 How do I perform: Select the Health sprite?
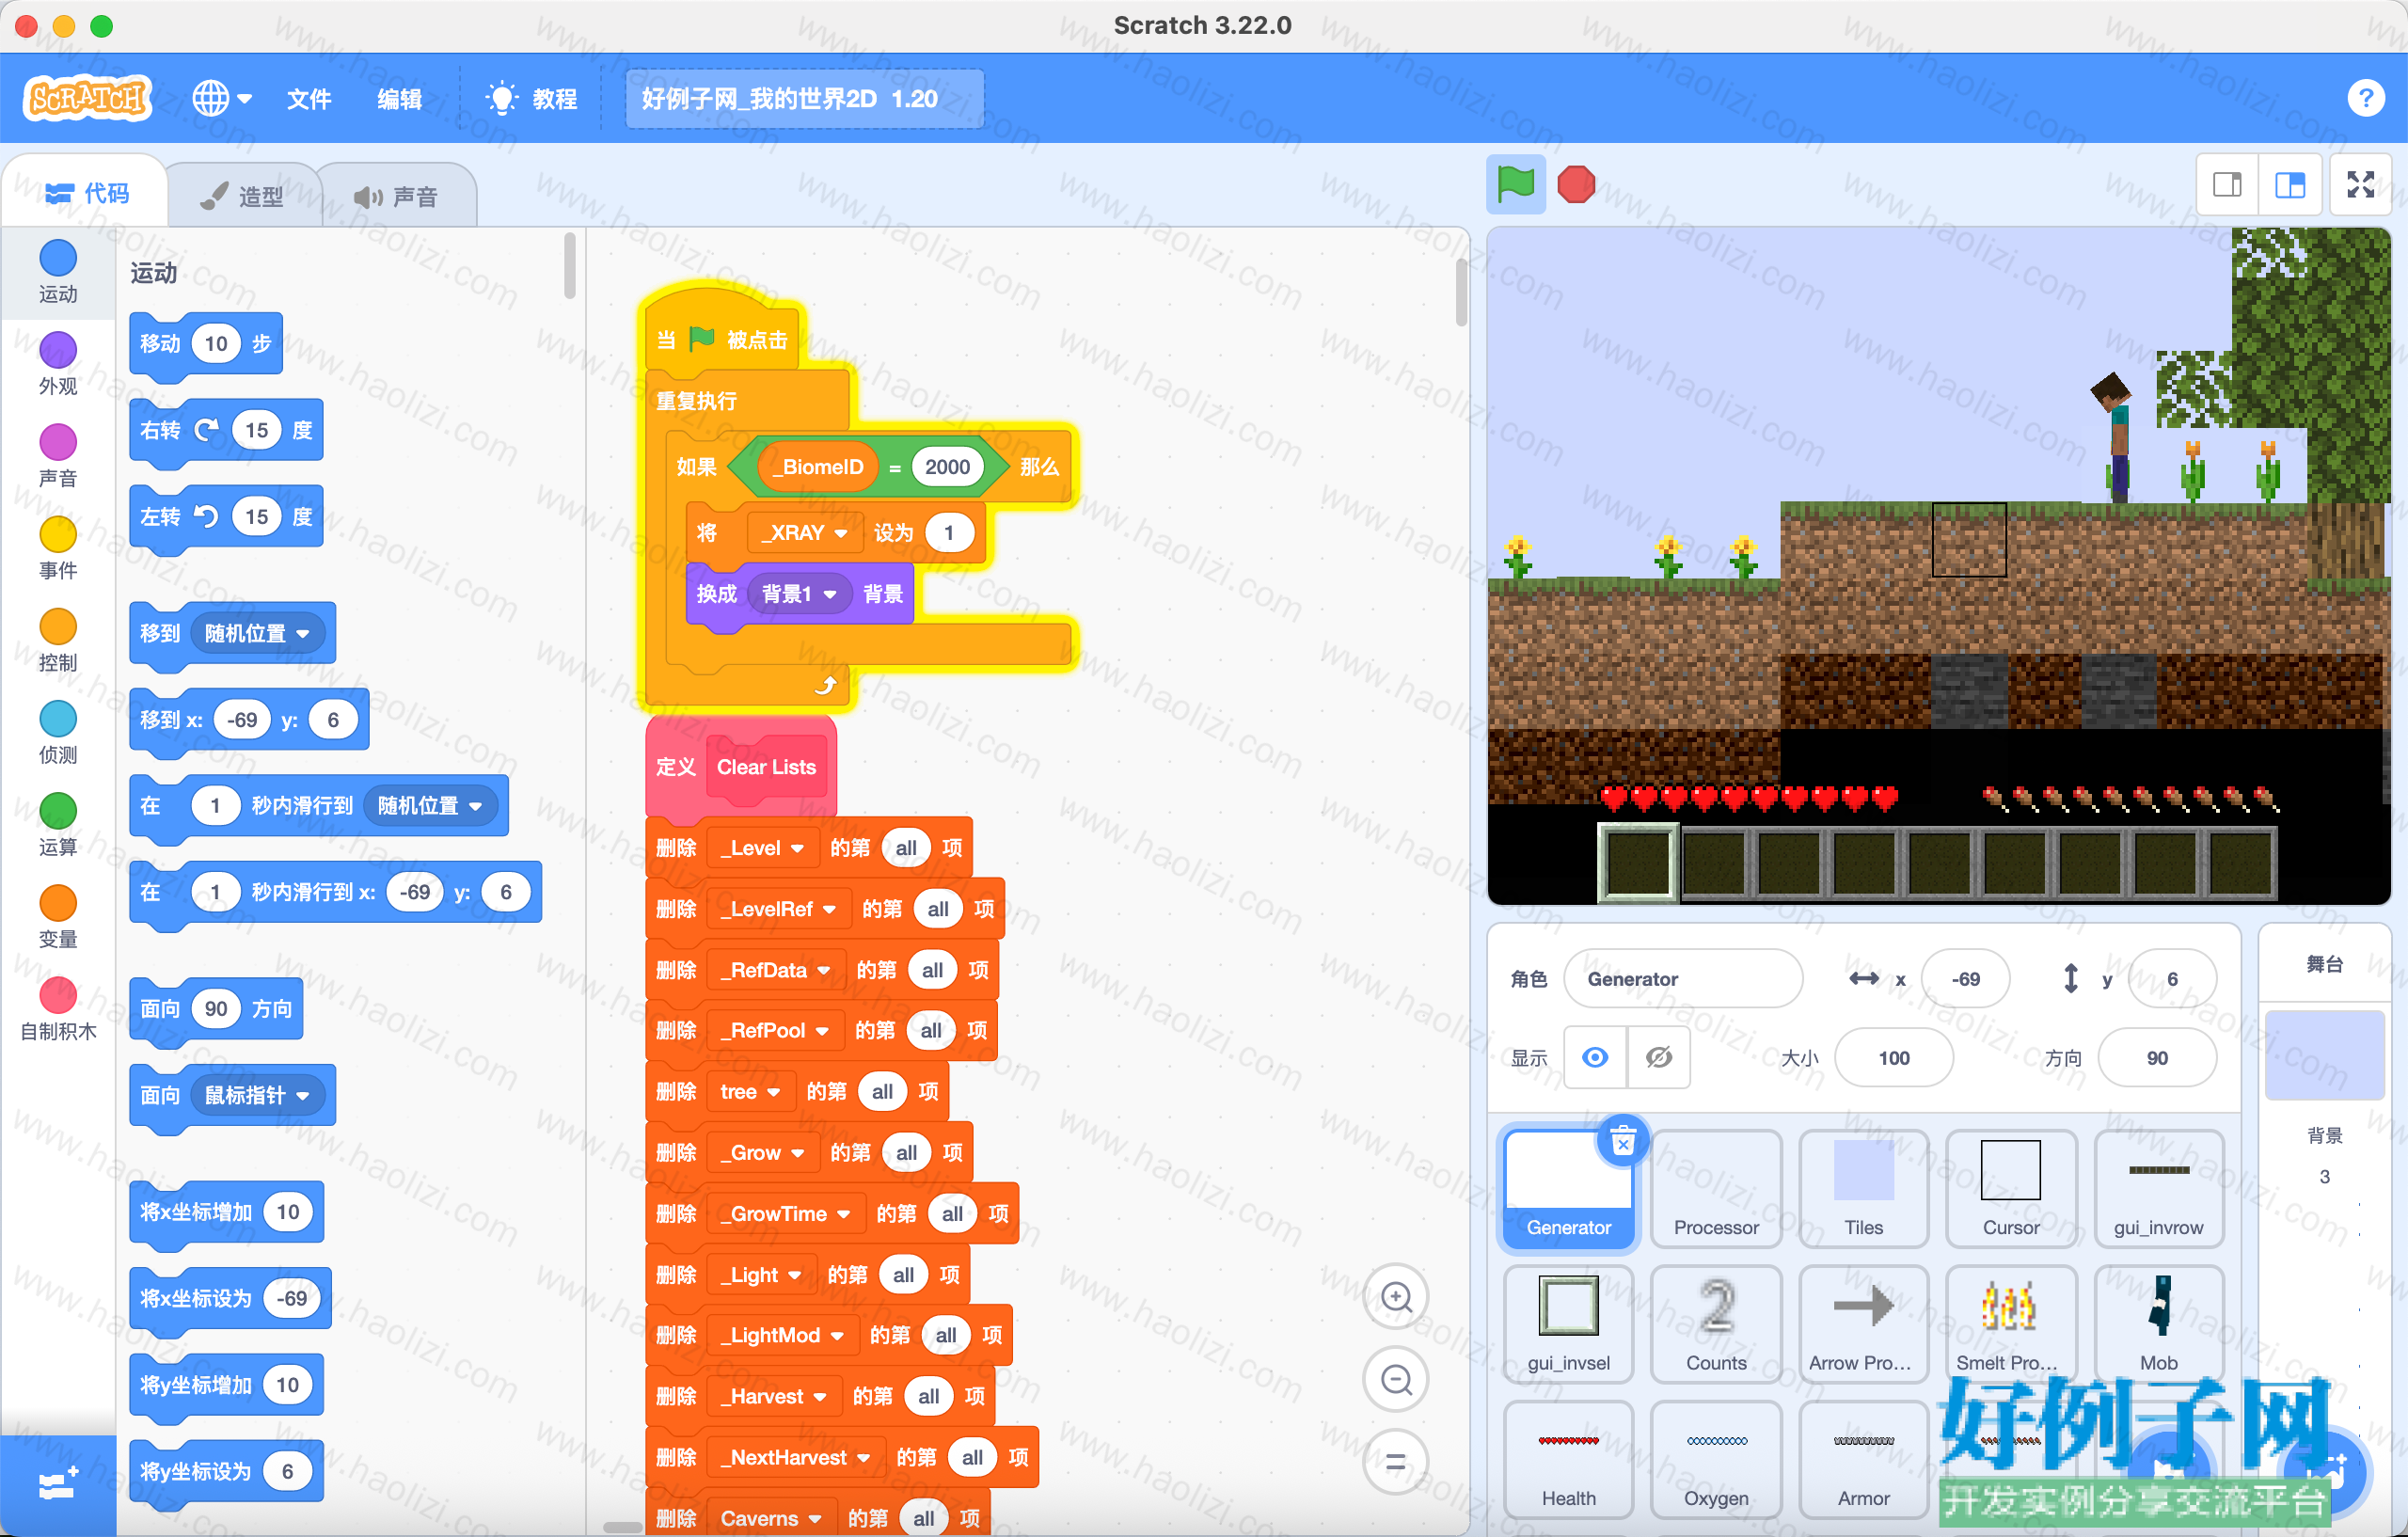[x=1568, y=1459]
